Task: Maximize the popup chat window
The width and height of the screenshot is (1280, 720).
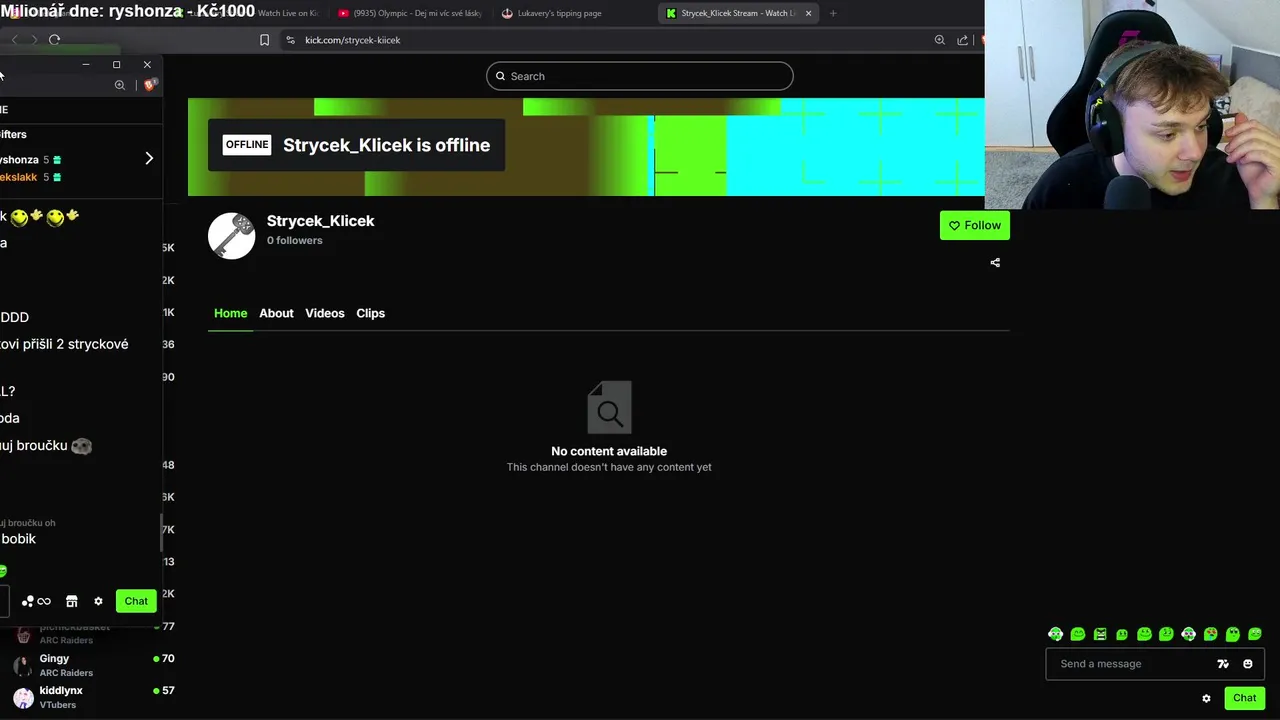Action: [x=116, y=65]
